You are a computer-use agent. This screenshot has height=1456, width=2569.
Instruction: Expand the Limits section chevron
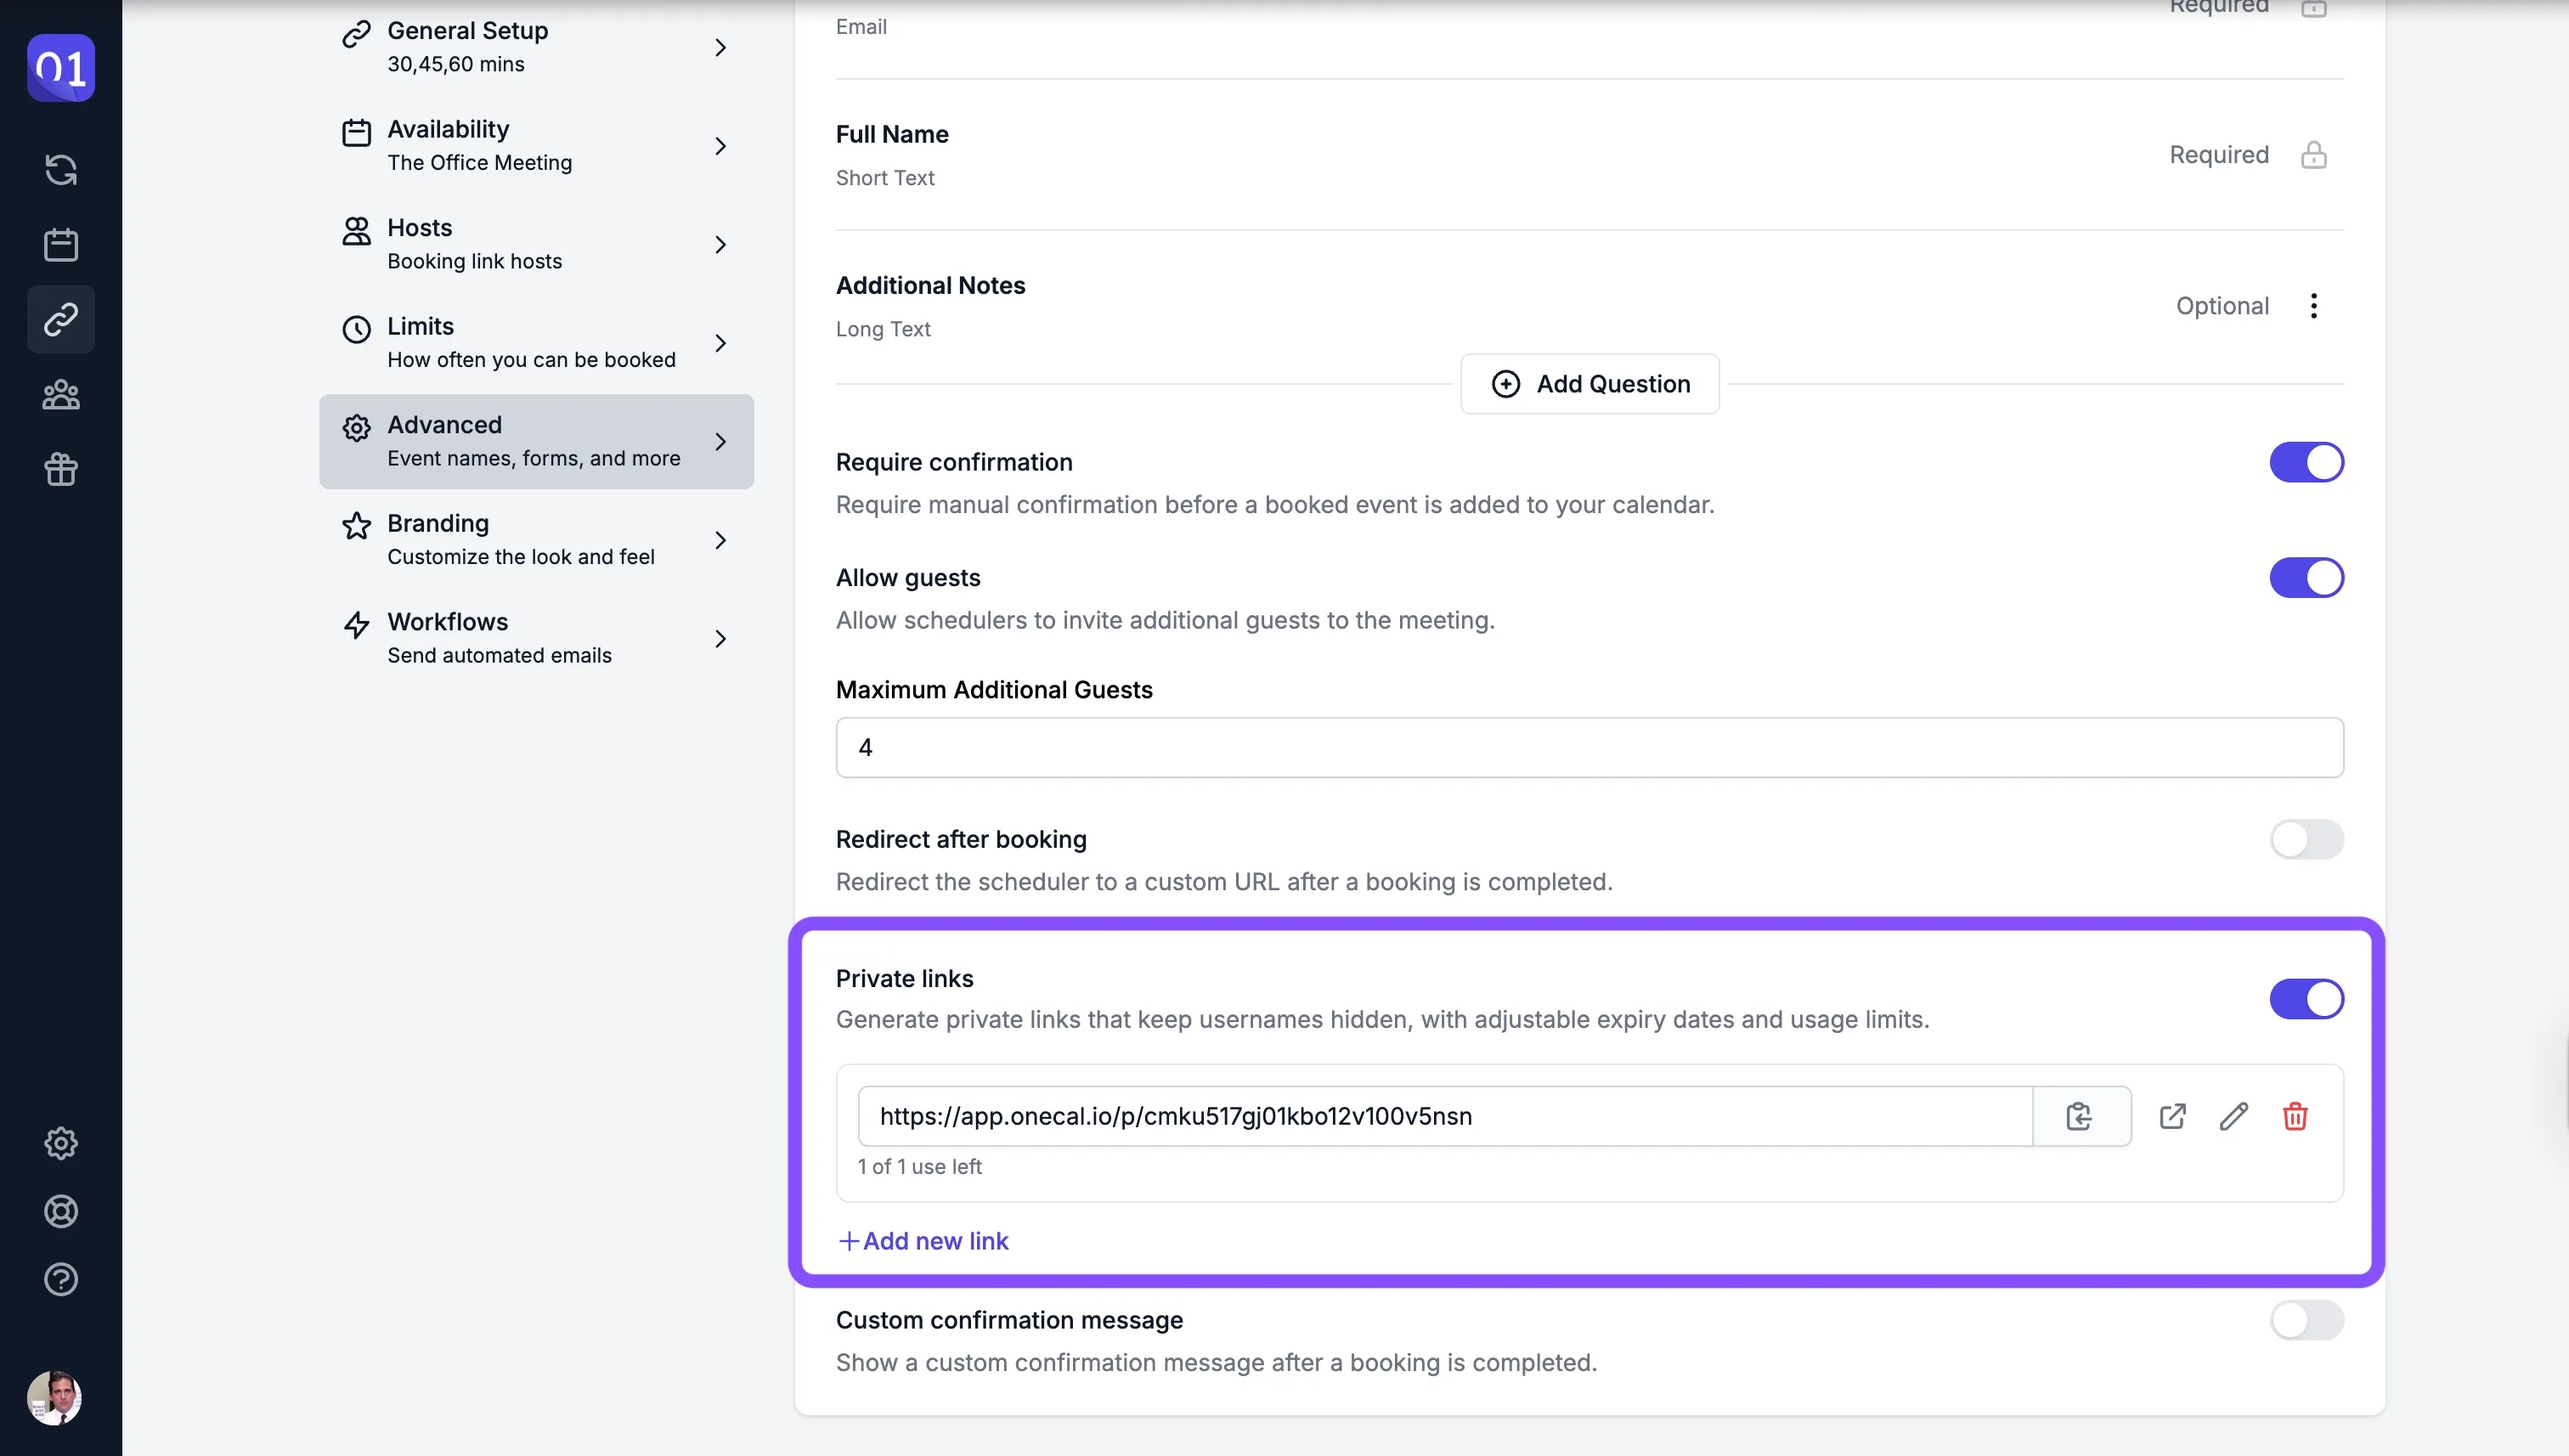pos(720,343)
